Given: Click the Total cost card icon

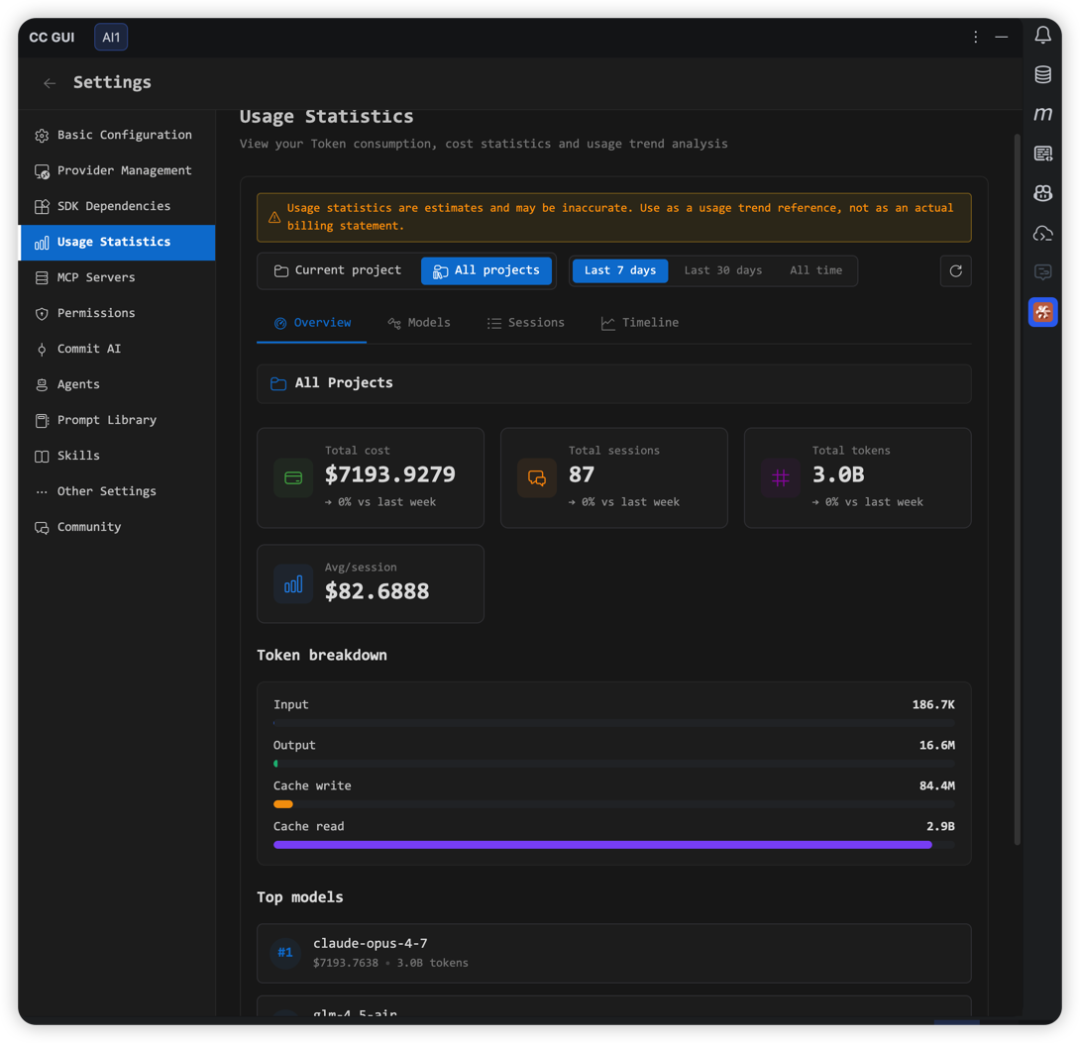Looking at the screenshot, I should [293, 478].
